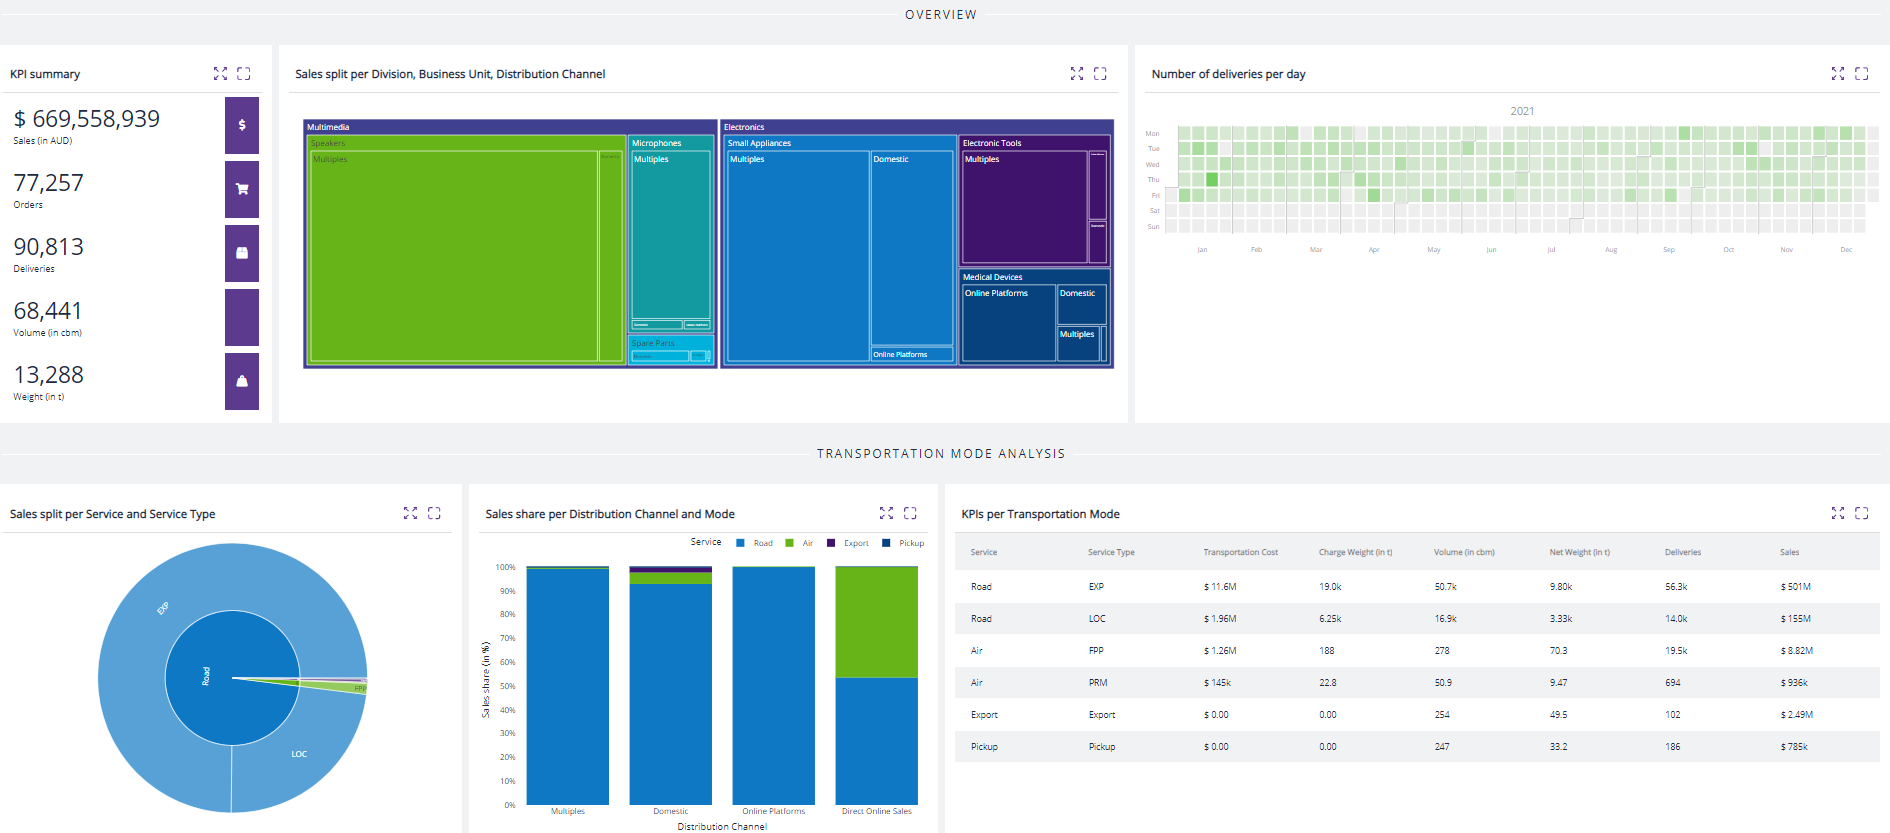
Task: Click the weight icon beside Weight KPI
Action: pyautogui.click(x=241, y=381)
